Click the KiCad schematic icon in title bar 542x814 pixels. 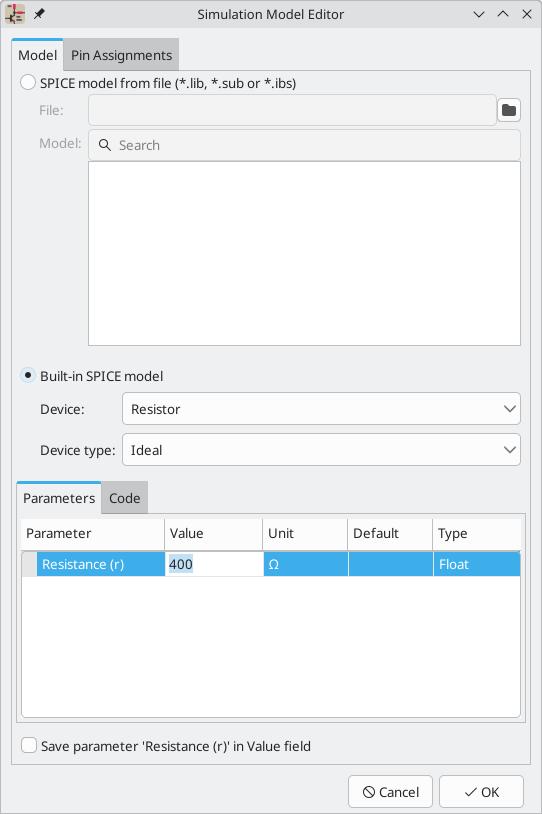[15, 14]
